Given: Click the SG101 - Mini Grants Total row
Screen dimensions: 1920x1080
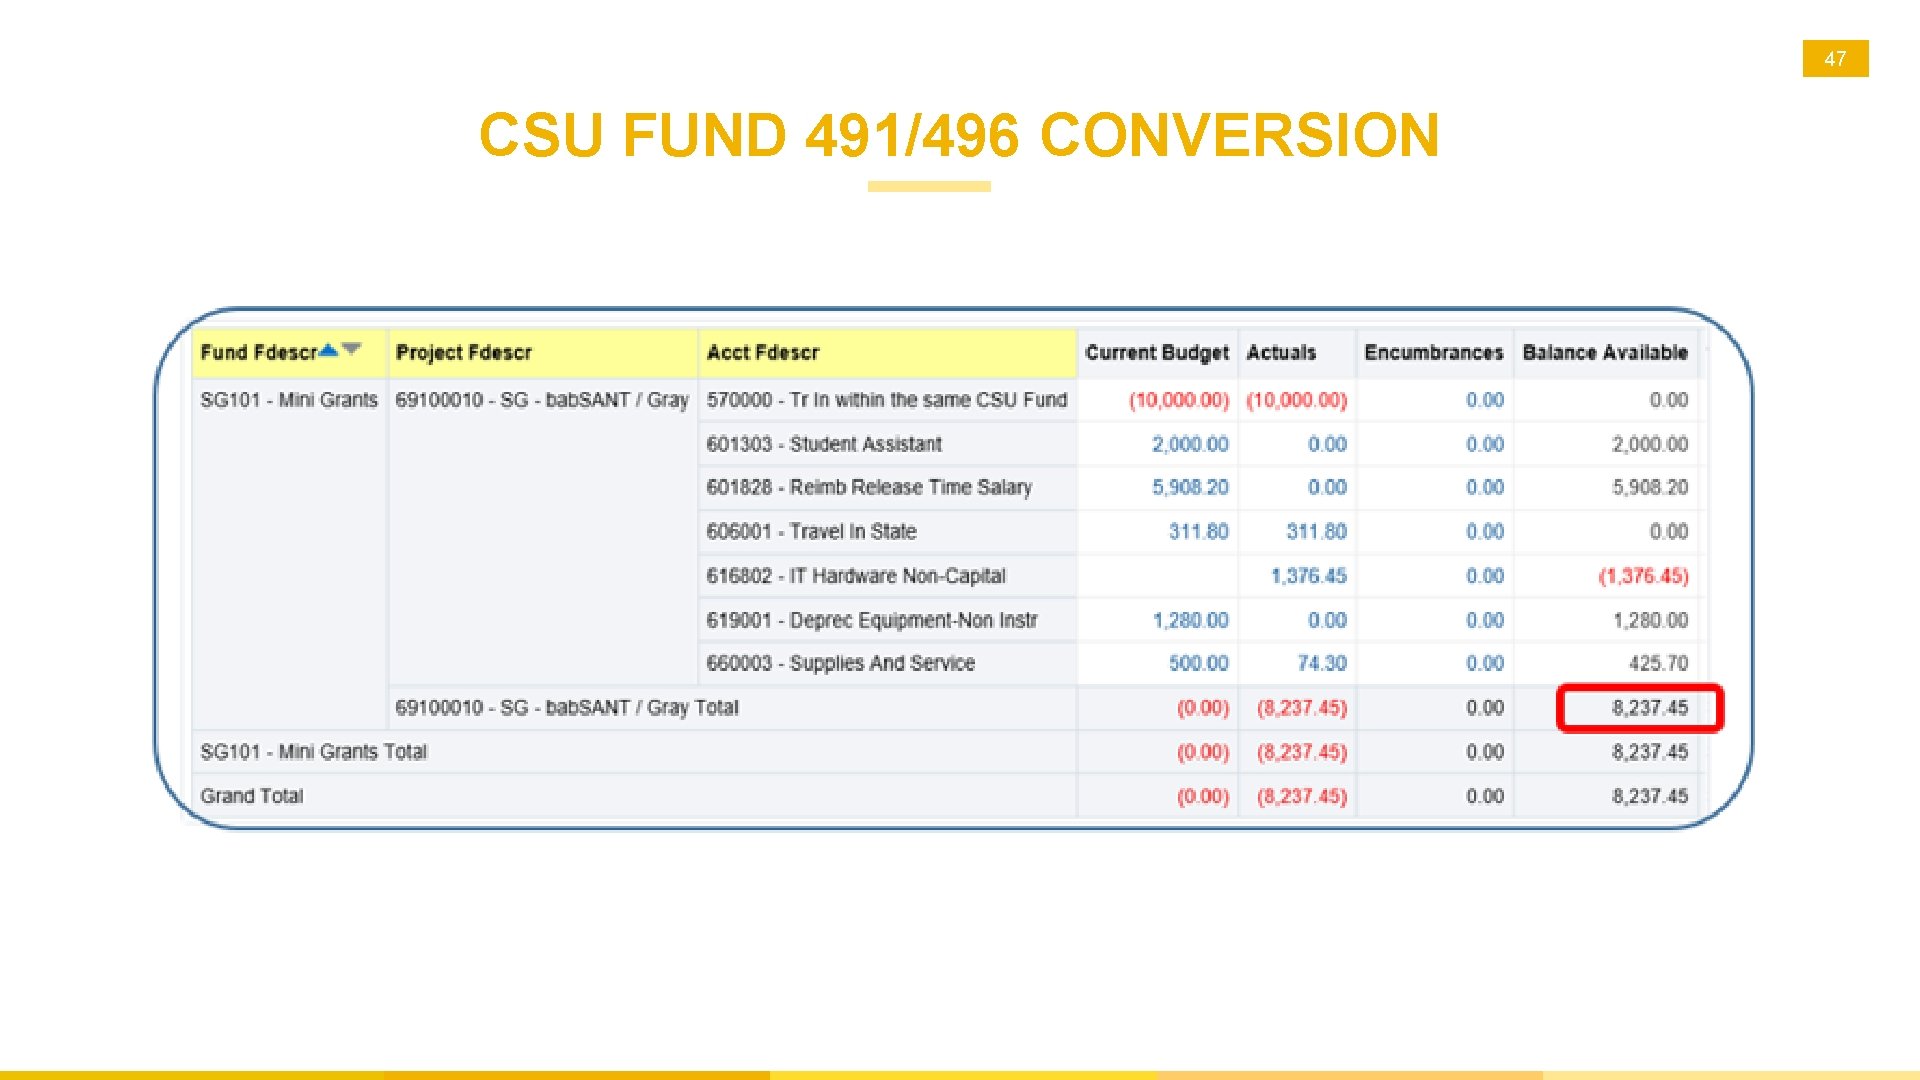Looking at the screenshot, I should (x=313, y=752).
